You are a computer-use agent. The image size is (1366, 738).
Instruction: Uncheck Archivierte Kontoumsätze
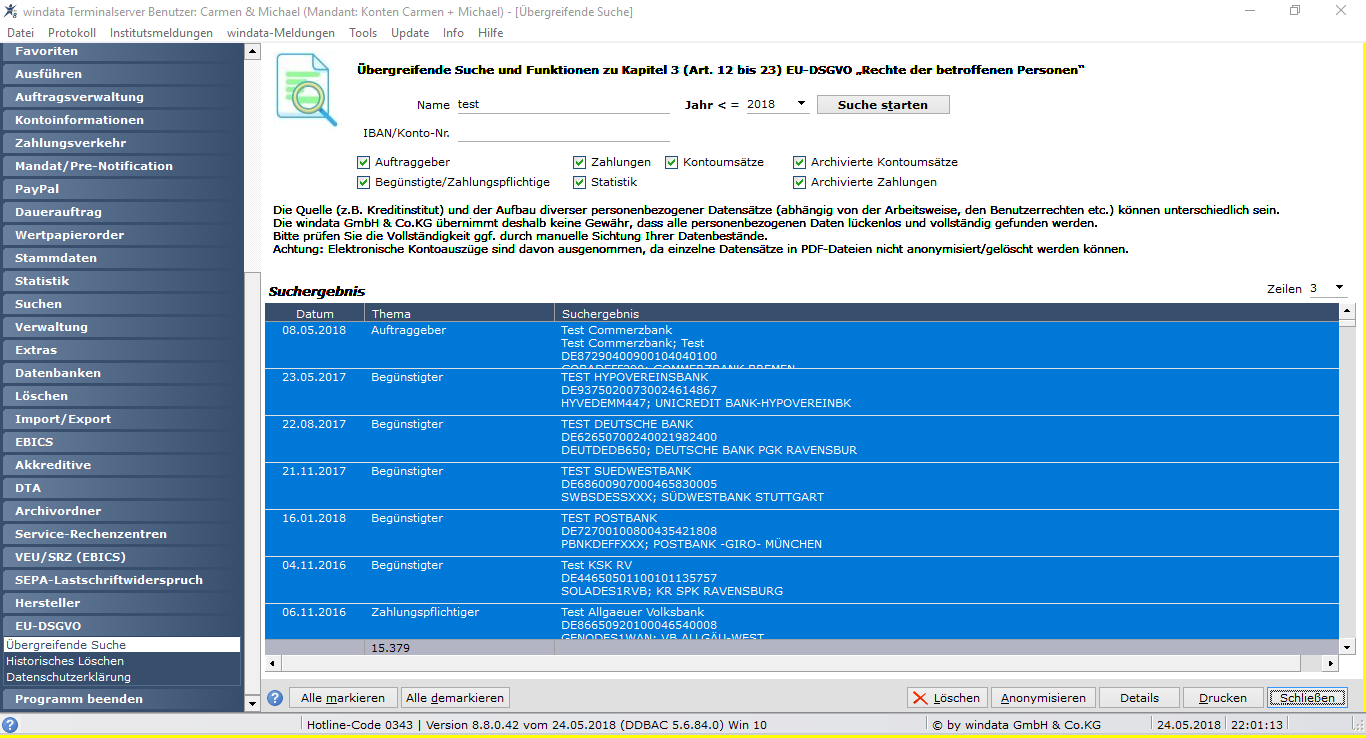click(800, 162)
